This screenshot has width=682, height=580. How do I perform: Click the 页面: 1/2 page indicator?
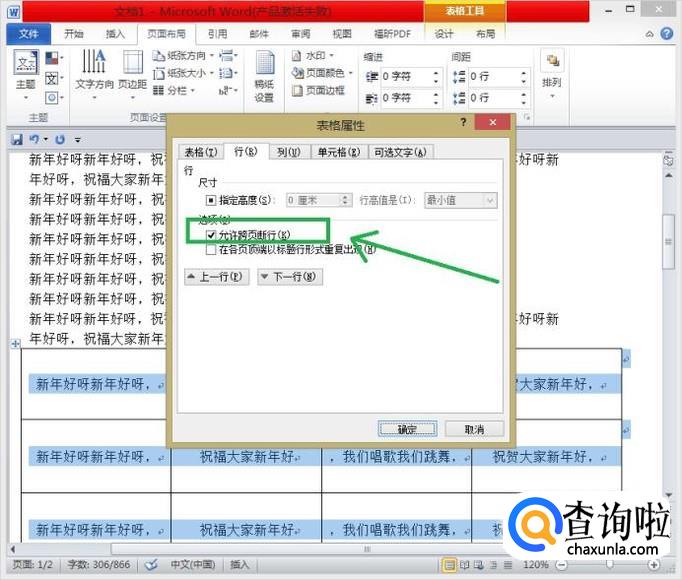(x=32, y=565)
